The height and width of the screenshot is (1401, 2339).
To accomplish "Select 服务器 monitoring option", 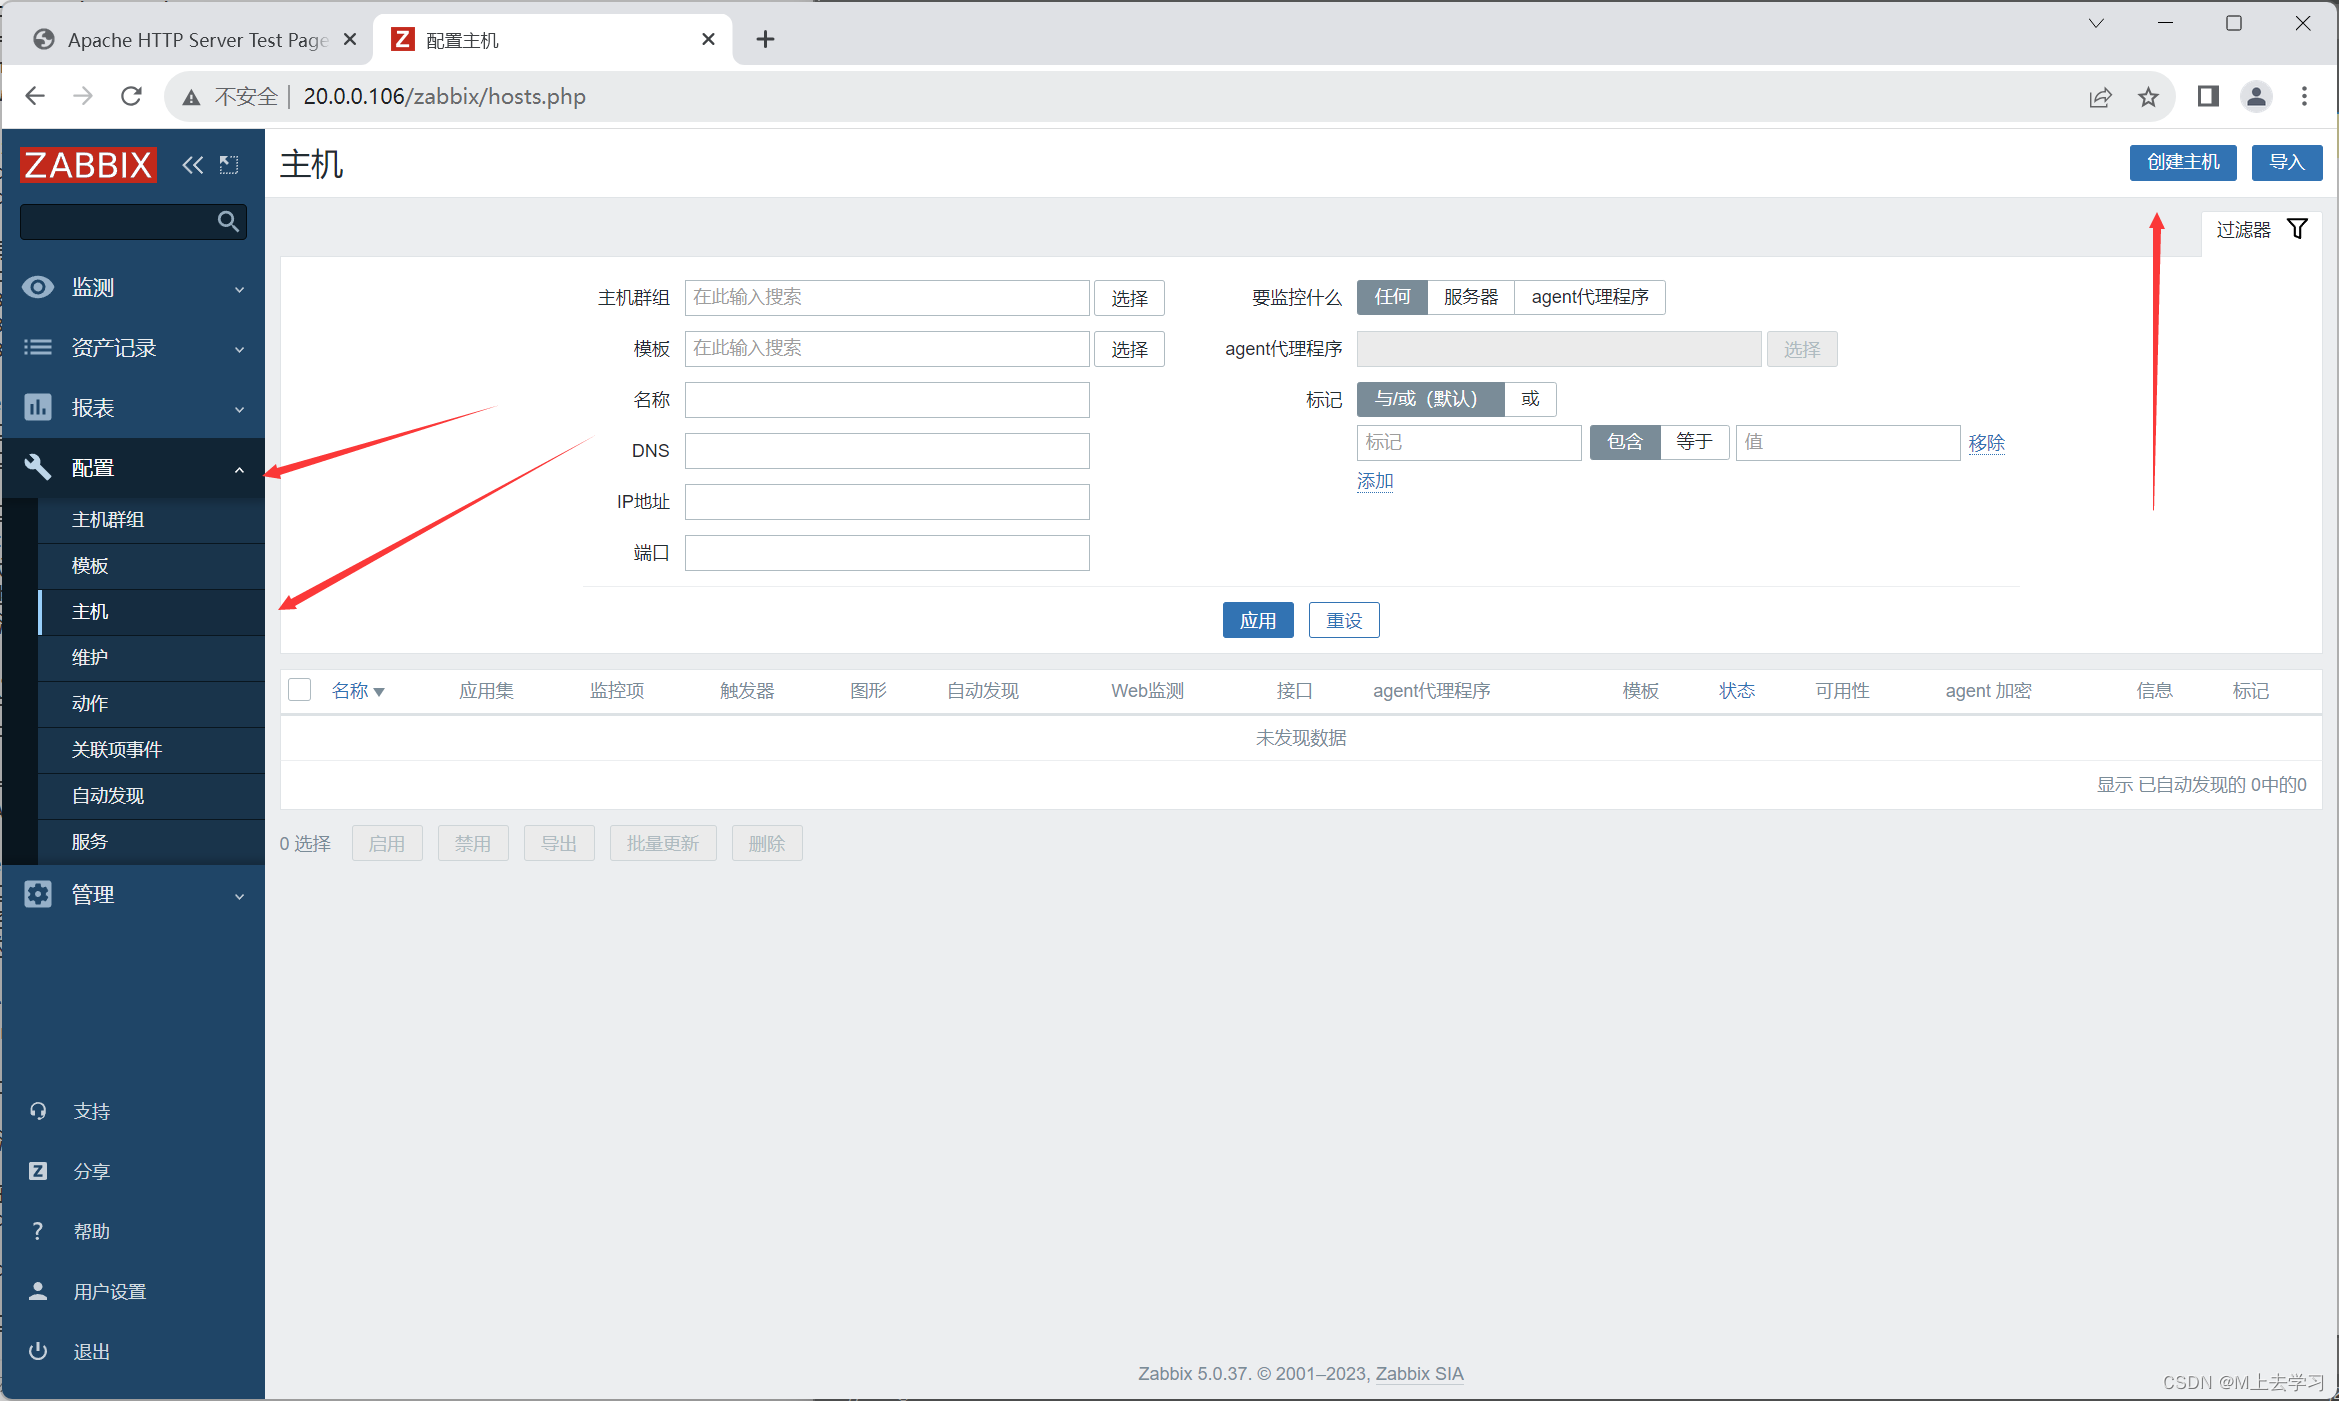I will point(1471,297).
